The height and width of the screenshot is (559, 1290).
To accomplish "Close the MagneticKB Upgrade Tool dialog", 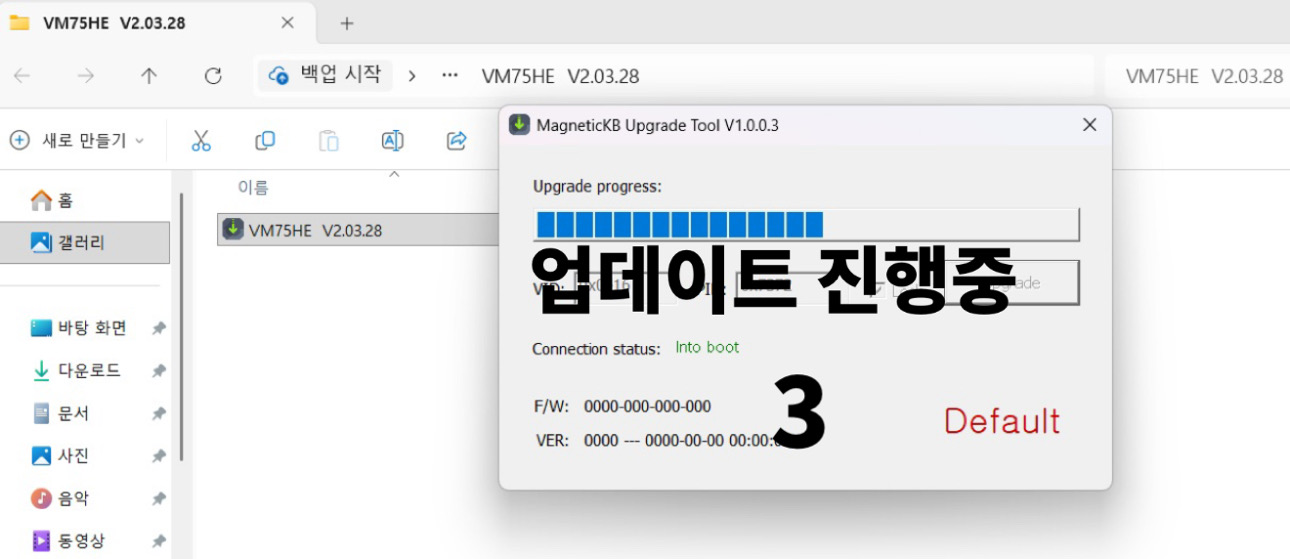I will coord(1090,125).
